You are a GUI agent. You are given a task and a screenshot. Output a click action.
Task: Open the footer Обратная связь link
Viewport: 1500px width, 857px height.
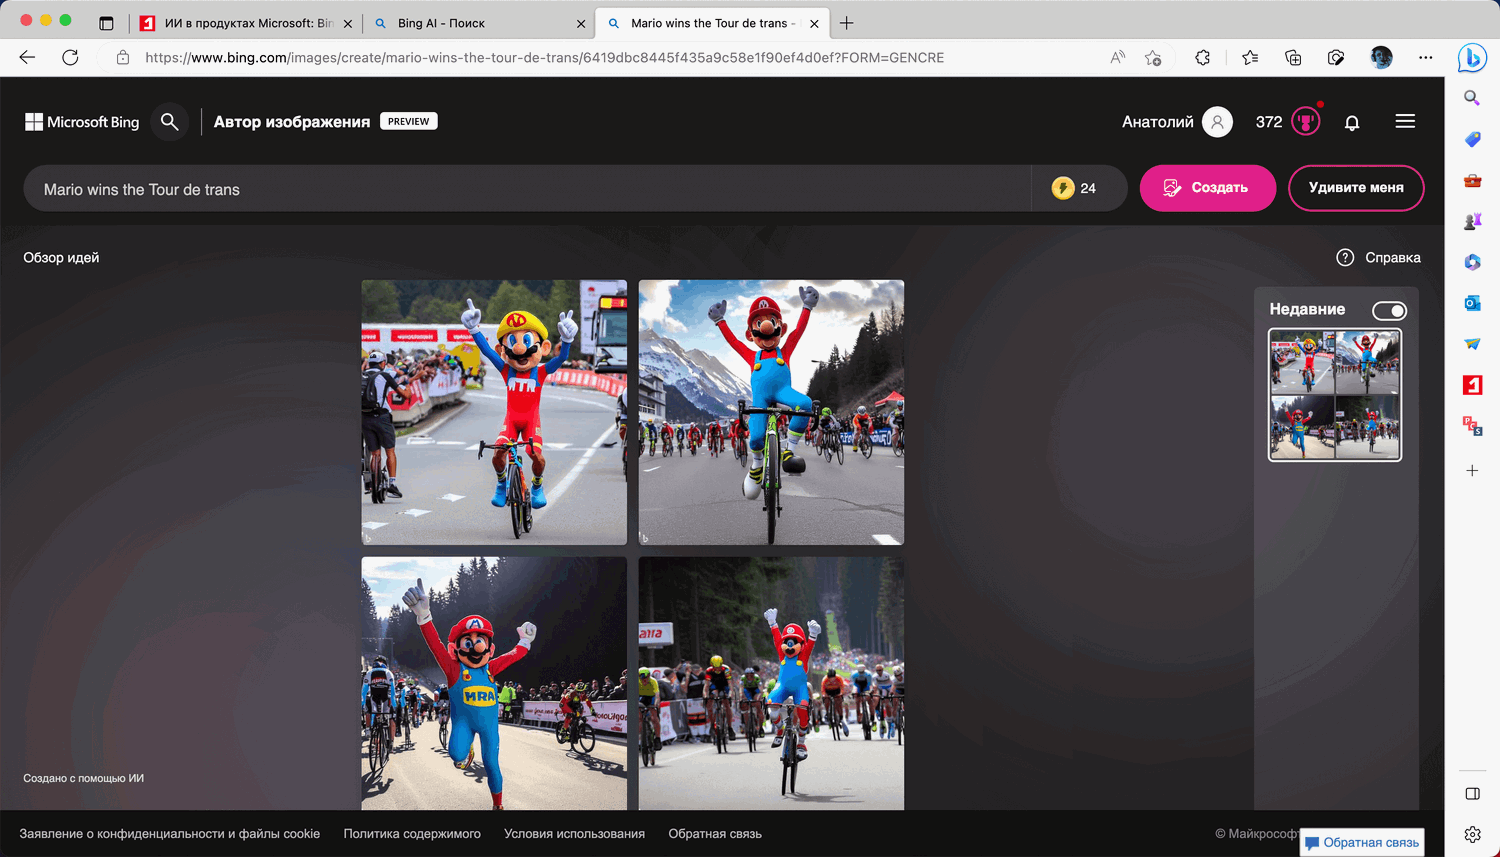[715, 834]
